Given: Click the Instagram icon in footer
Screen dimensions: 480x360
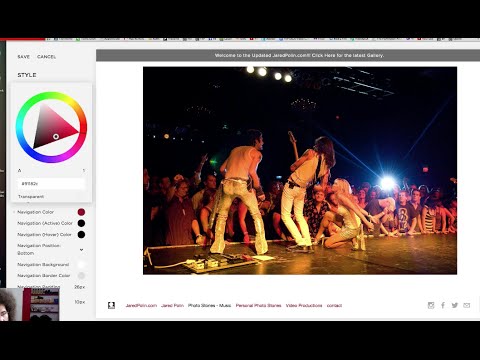Looking at the screenshot, I should [x=431, y=305].
